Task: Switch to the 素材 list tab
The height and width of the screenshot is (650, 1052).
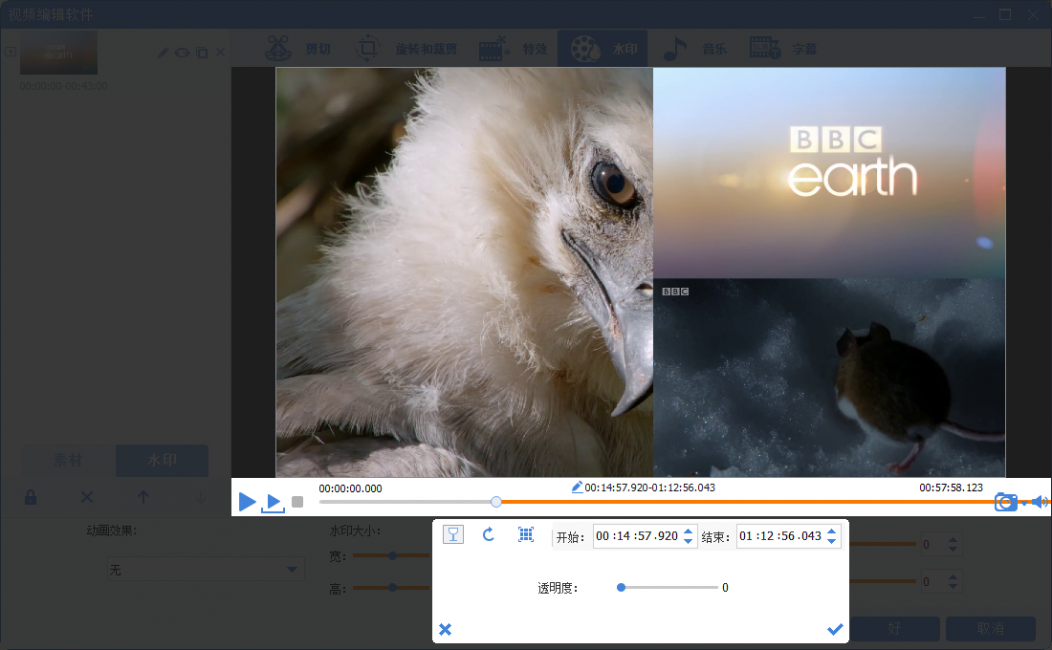Action: pos(68,460)
